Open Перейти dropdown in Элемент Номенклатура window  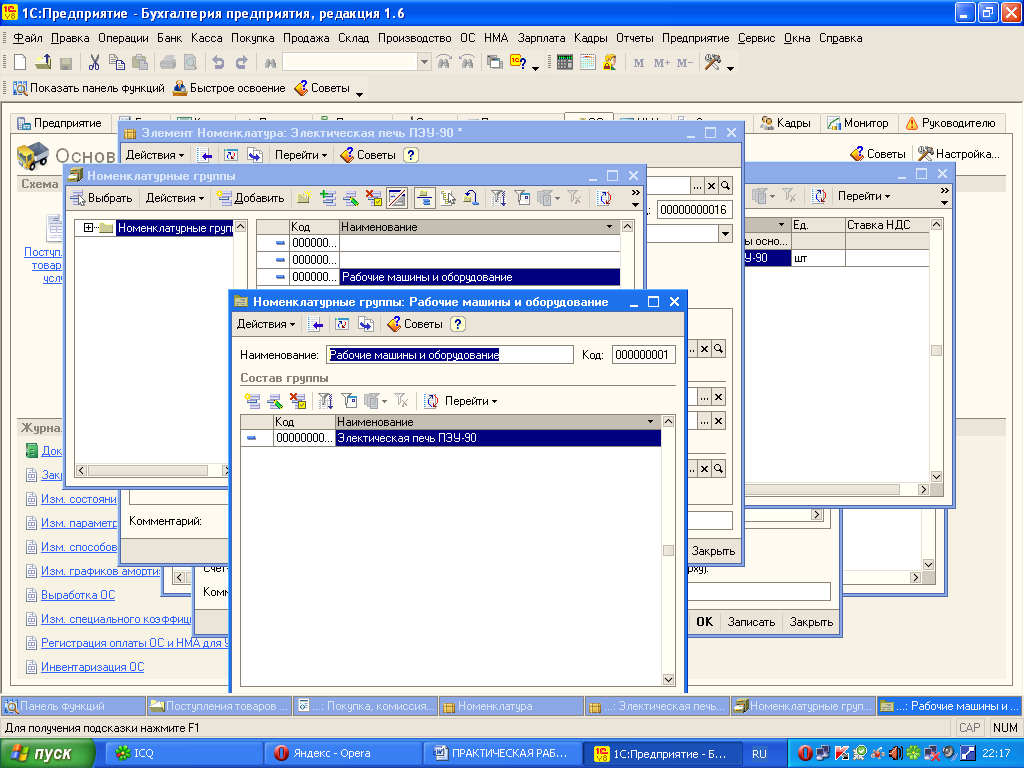click(301, 155)
